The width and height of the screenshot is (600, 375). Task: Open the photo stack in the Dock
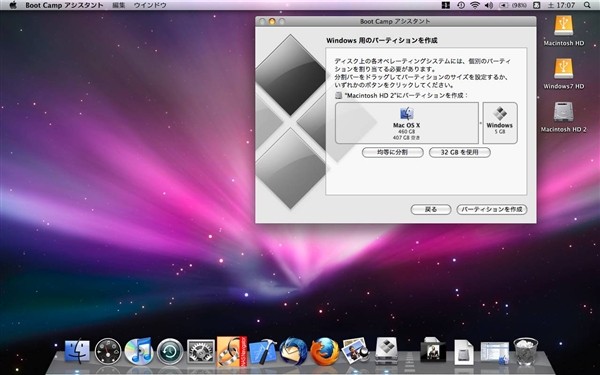433,351
